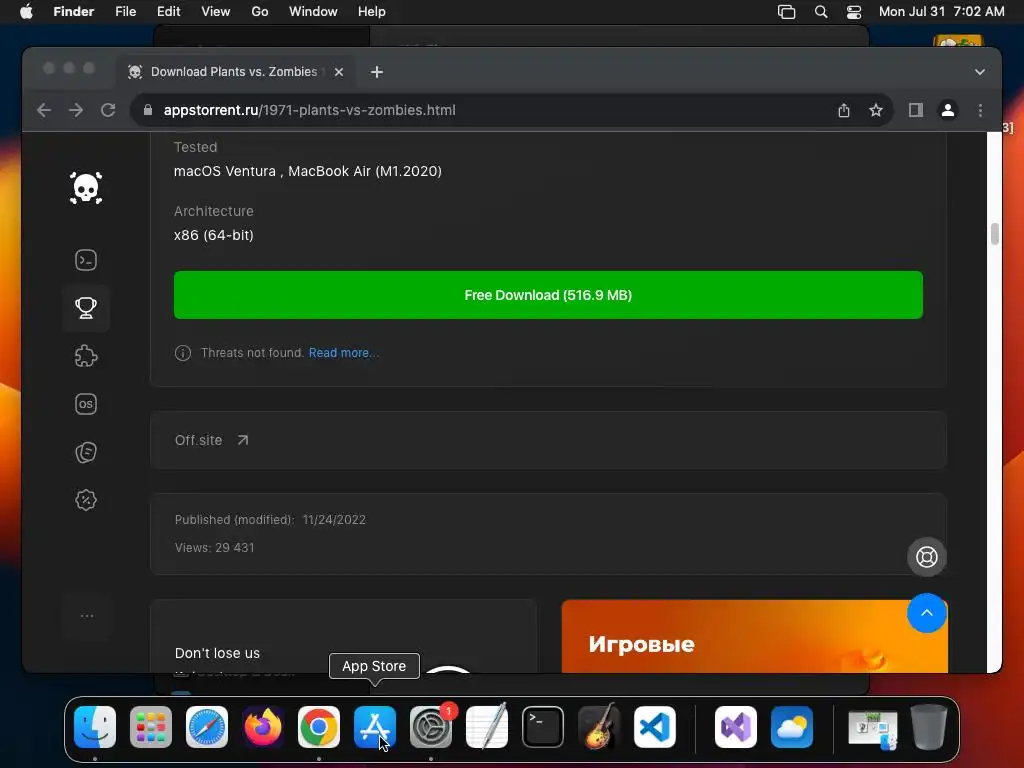This screenshot has height=768, width=1024.
Task: Open the Finder menu in the menu bar
Action: click(73, 12)
